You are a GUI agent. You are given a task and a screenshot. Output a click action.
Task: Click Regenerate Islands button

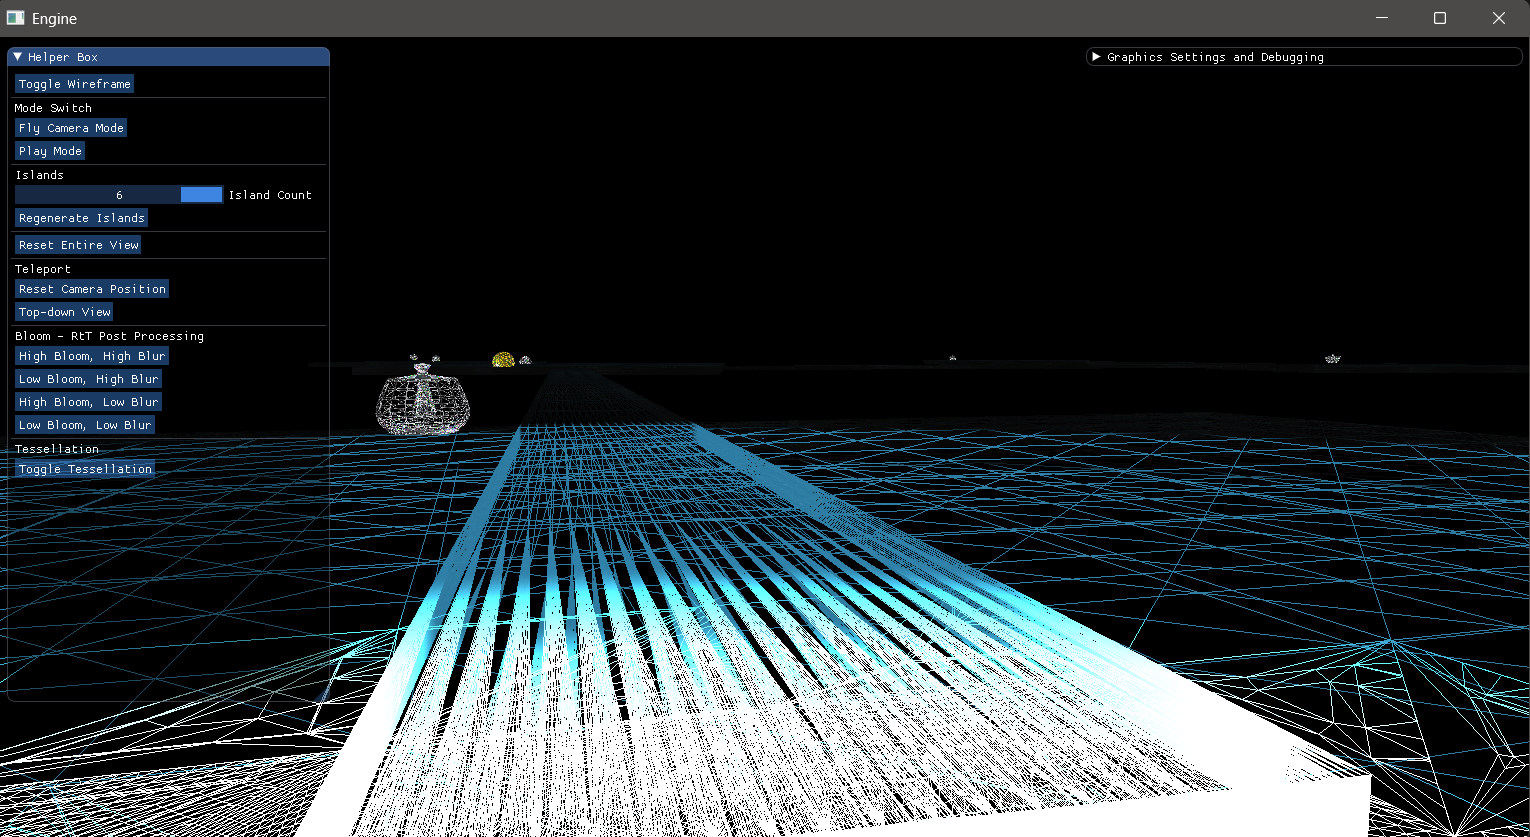(x=82, y=218)
